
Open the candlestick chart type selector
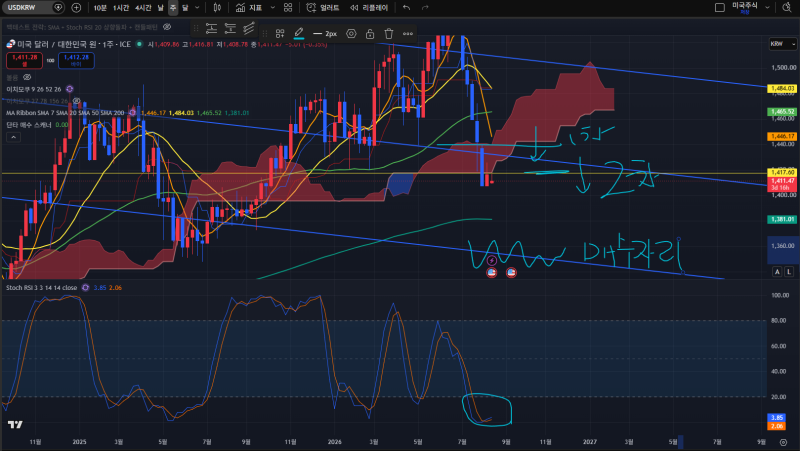coord(217,8)
